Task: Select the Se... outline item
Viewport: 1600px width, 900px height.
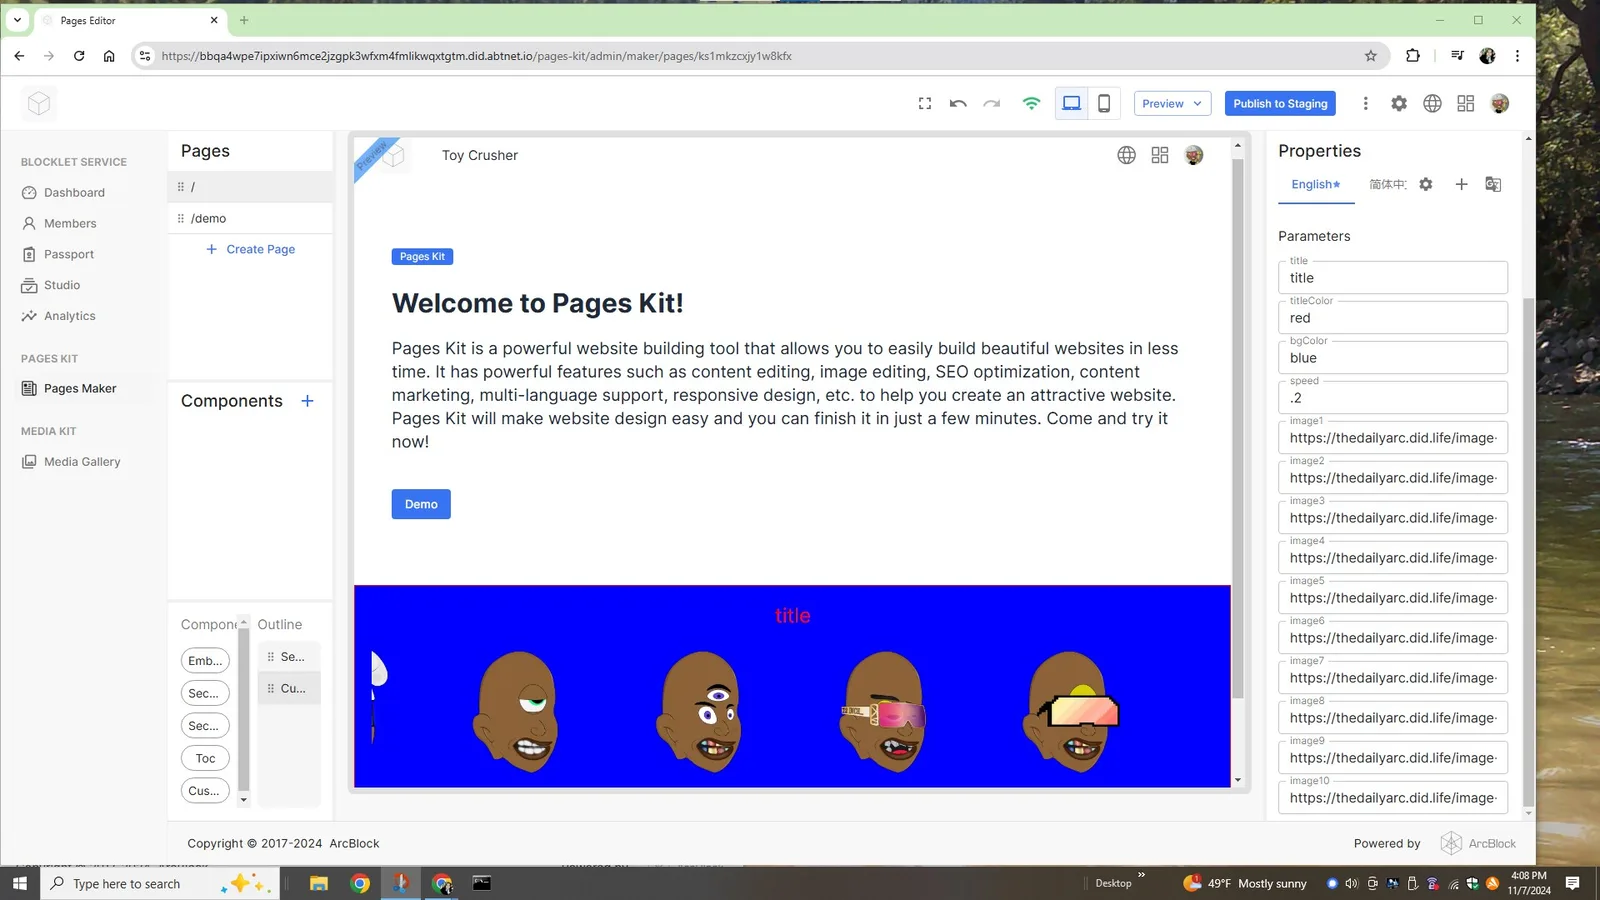Action: [289, 657]
